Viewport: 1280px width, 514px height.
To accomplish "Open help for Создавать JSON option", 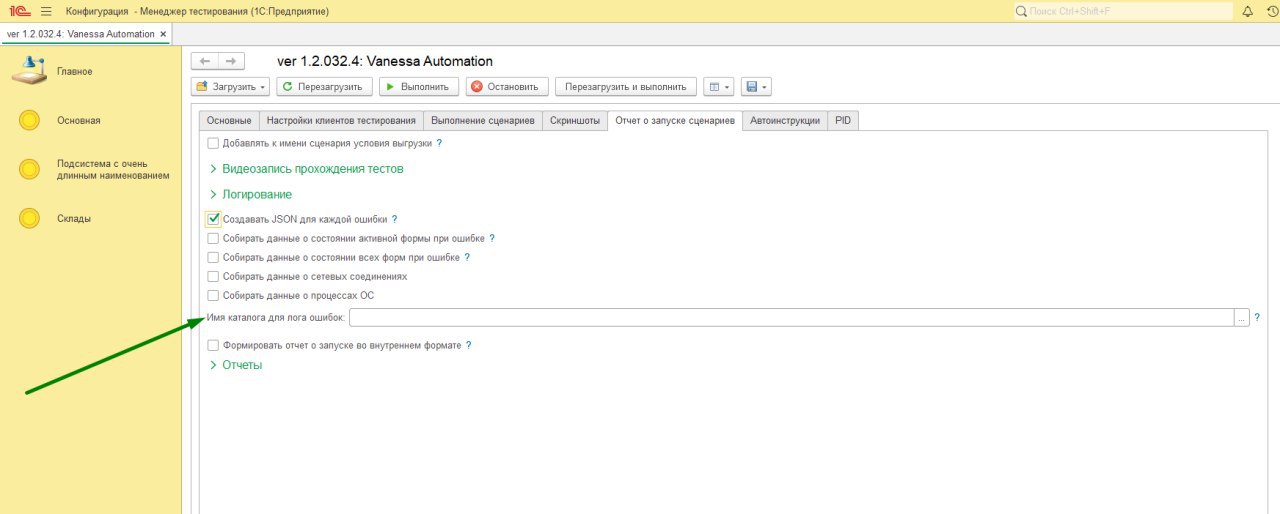I will [394, 219].
